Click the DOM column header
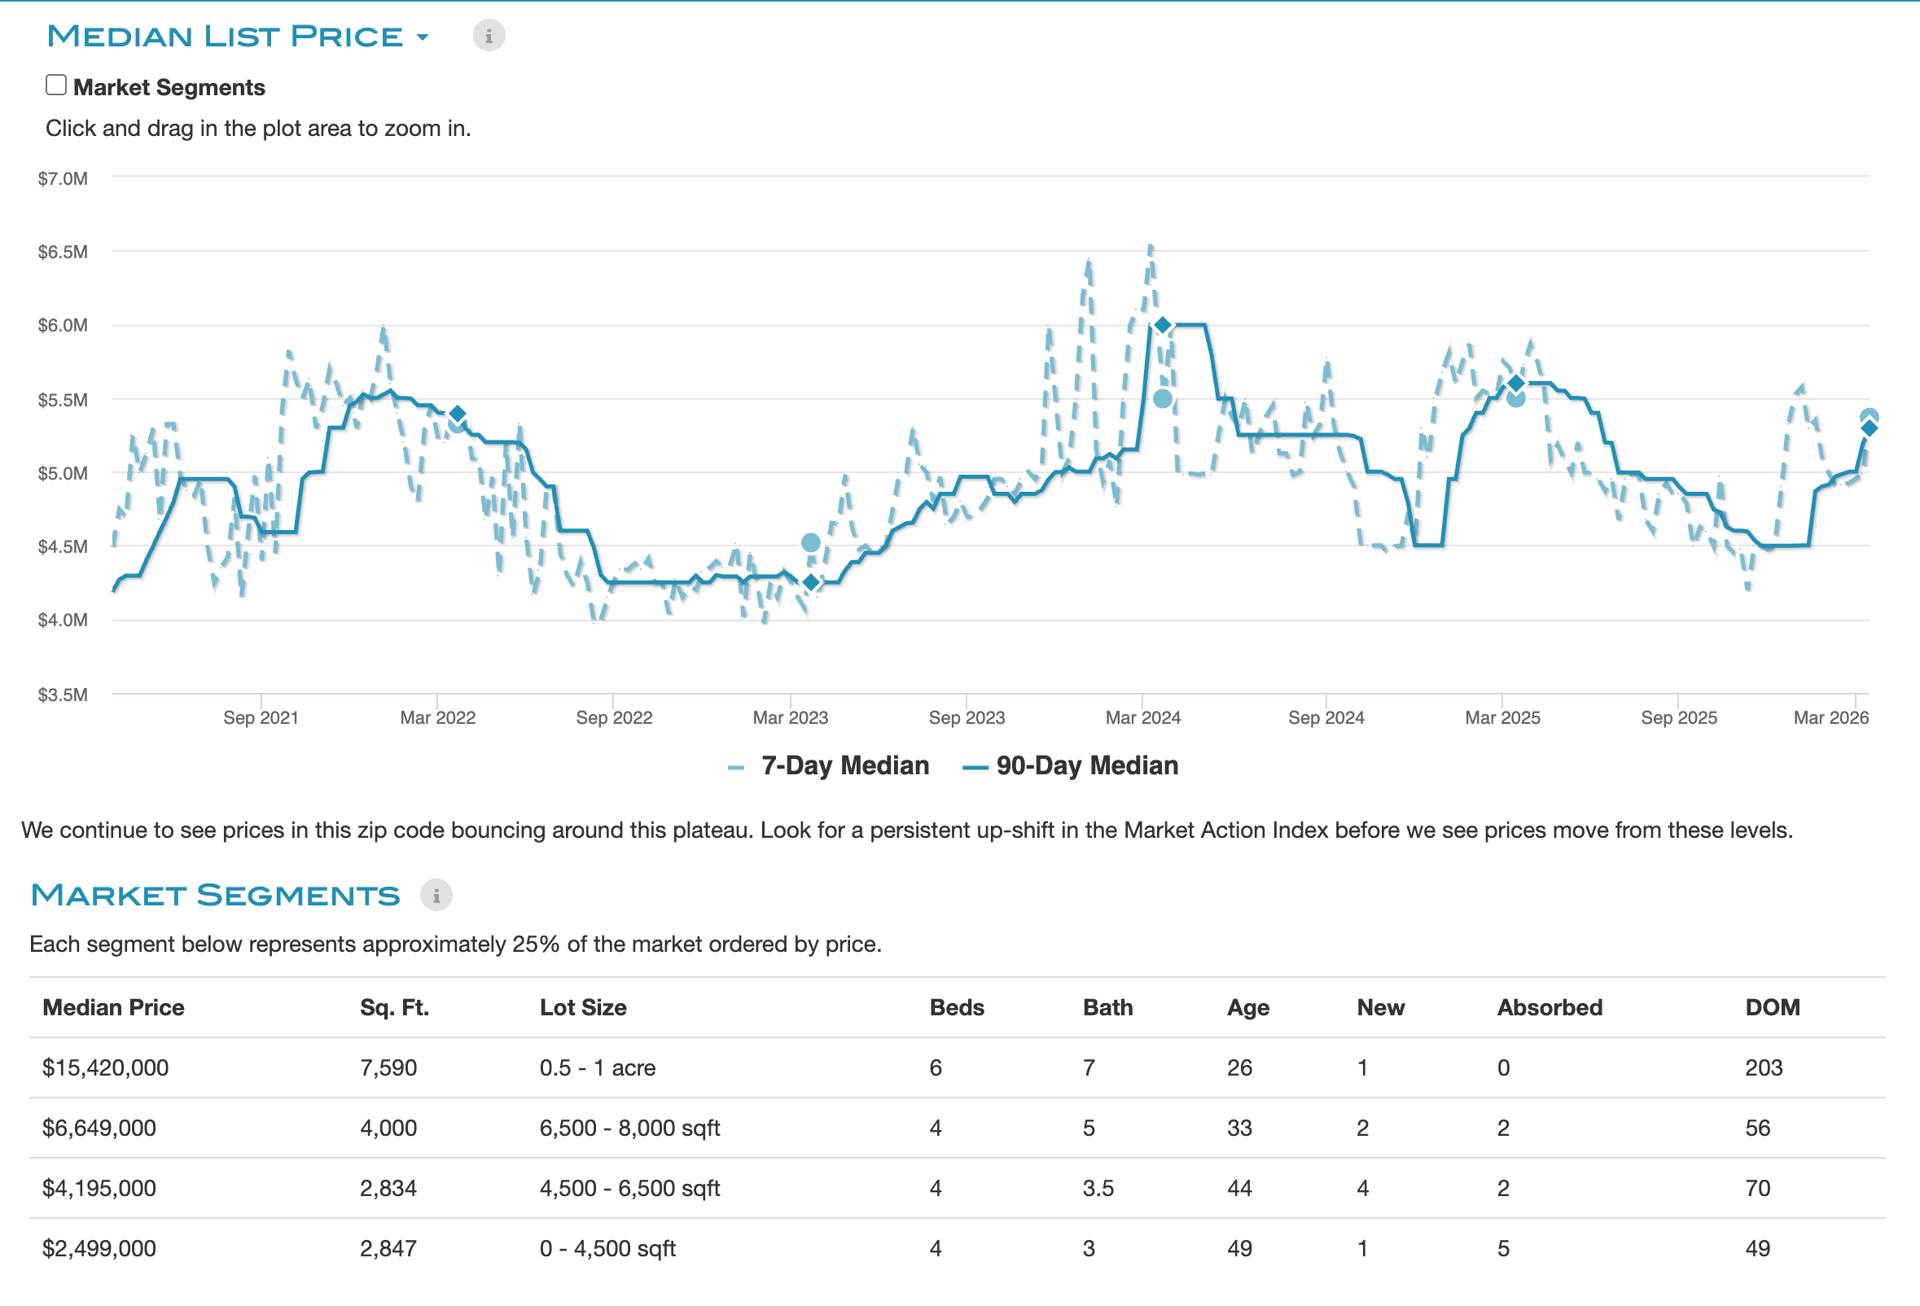The image size is (1920, 1306). tap(1772, 1008)
